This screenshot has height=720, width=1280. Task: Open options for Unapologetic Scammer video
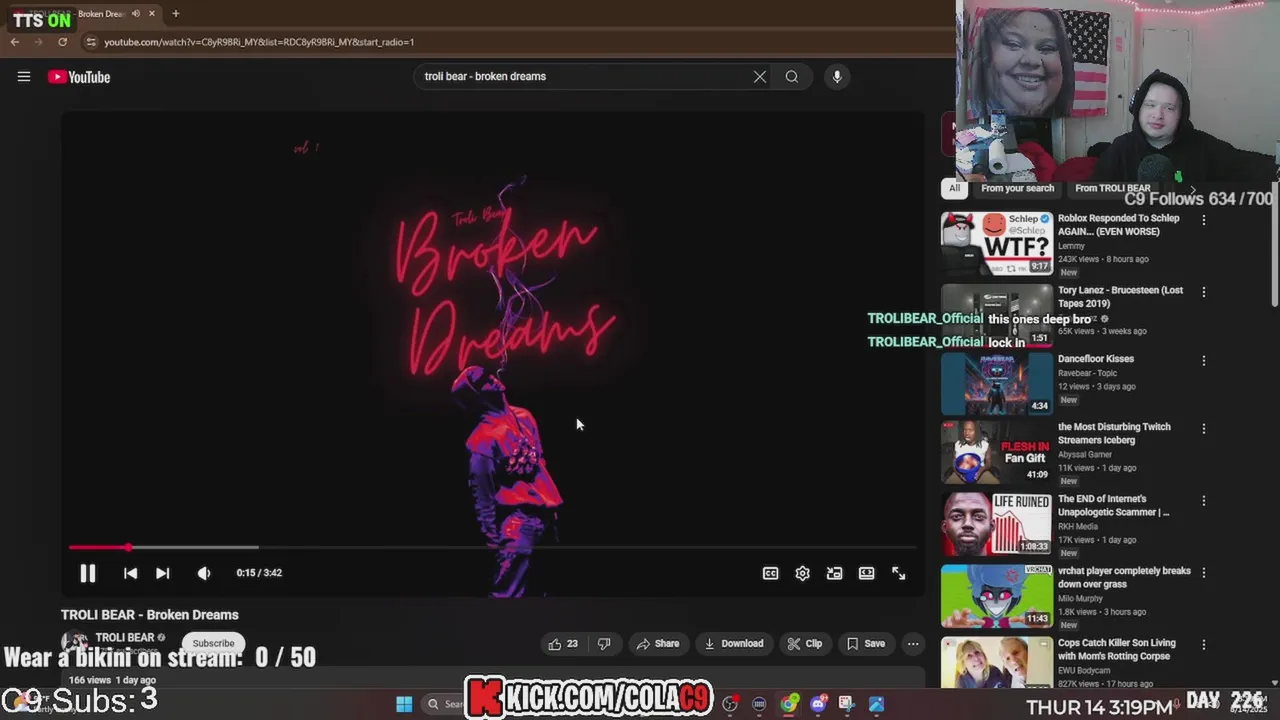click(x=1204, y=500)
